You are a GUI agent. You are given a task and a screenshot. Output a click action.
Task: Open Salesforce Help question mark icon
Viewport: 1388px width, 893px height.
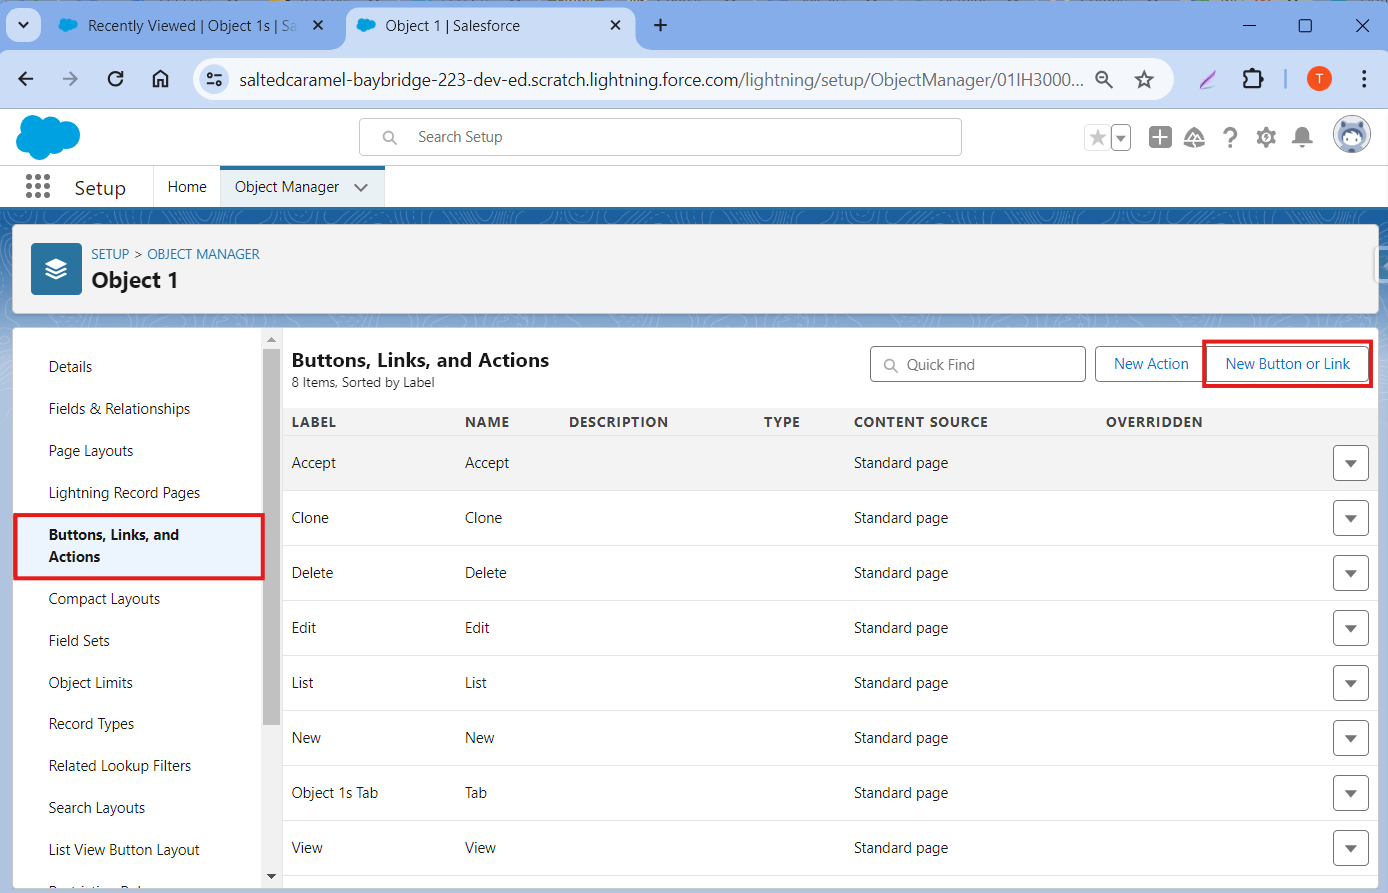click(1230, 138)
